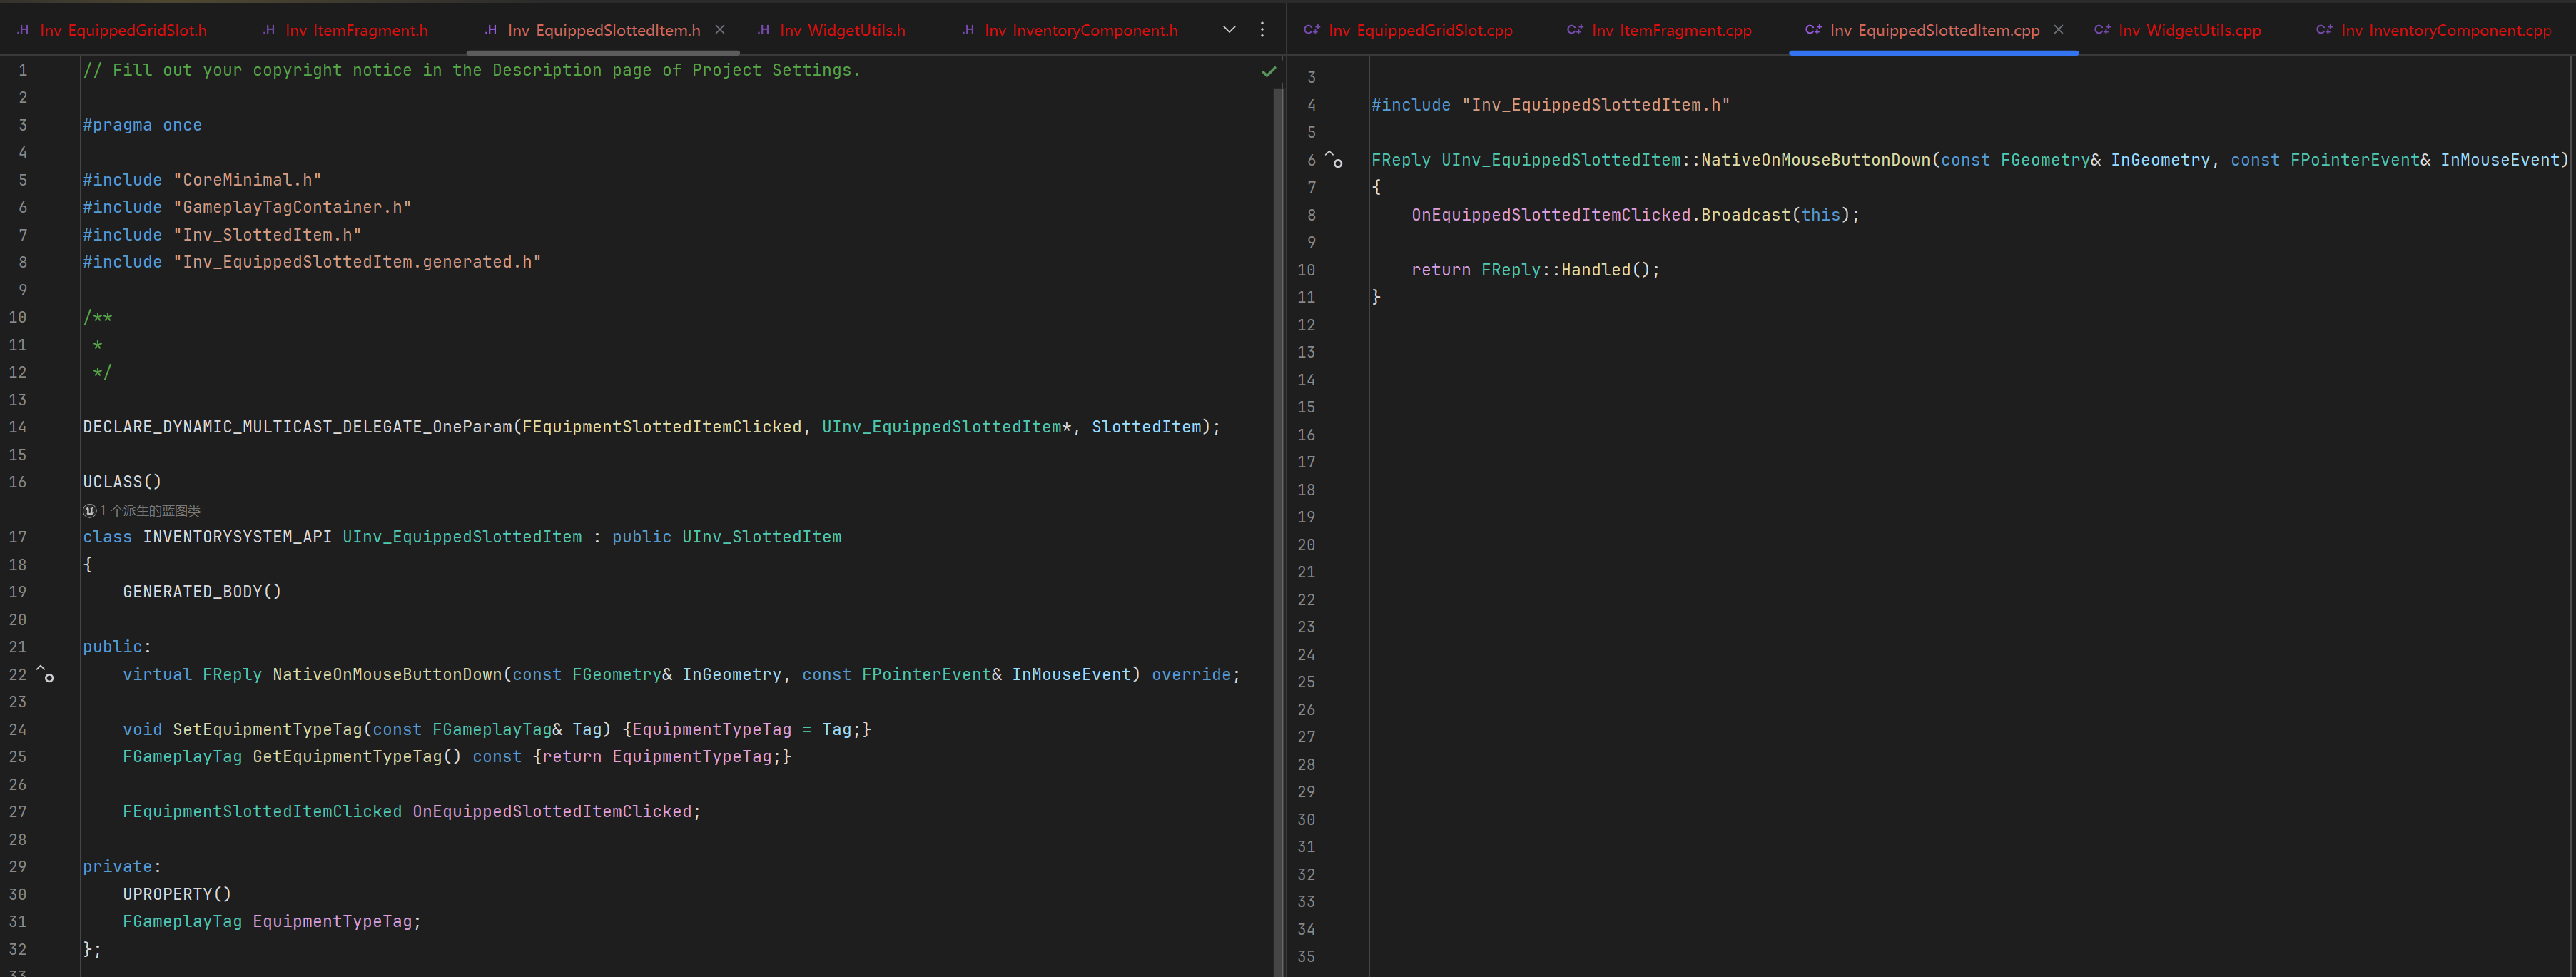Click header file icon on Inv_EquippedGridSlot.h tab
The width and height of the screenshot is (2576, 977).
(23, 30)
